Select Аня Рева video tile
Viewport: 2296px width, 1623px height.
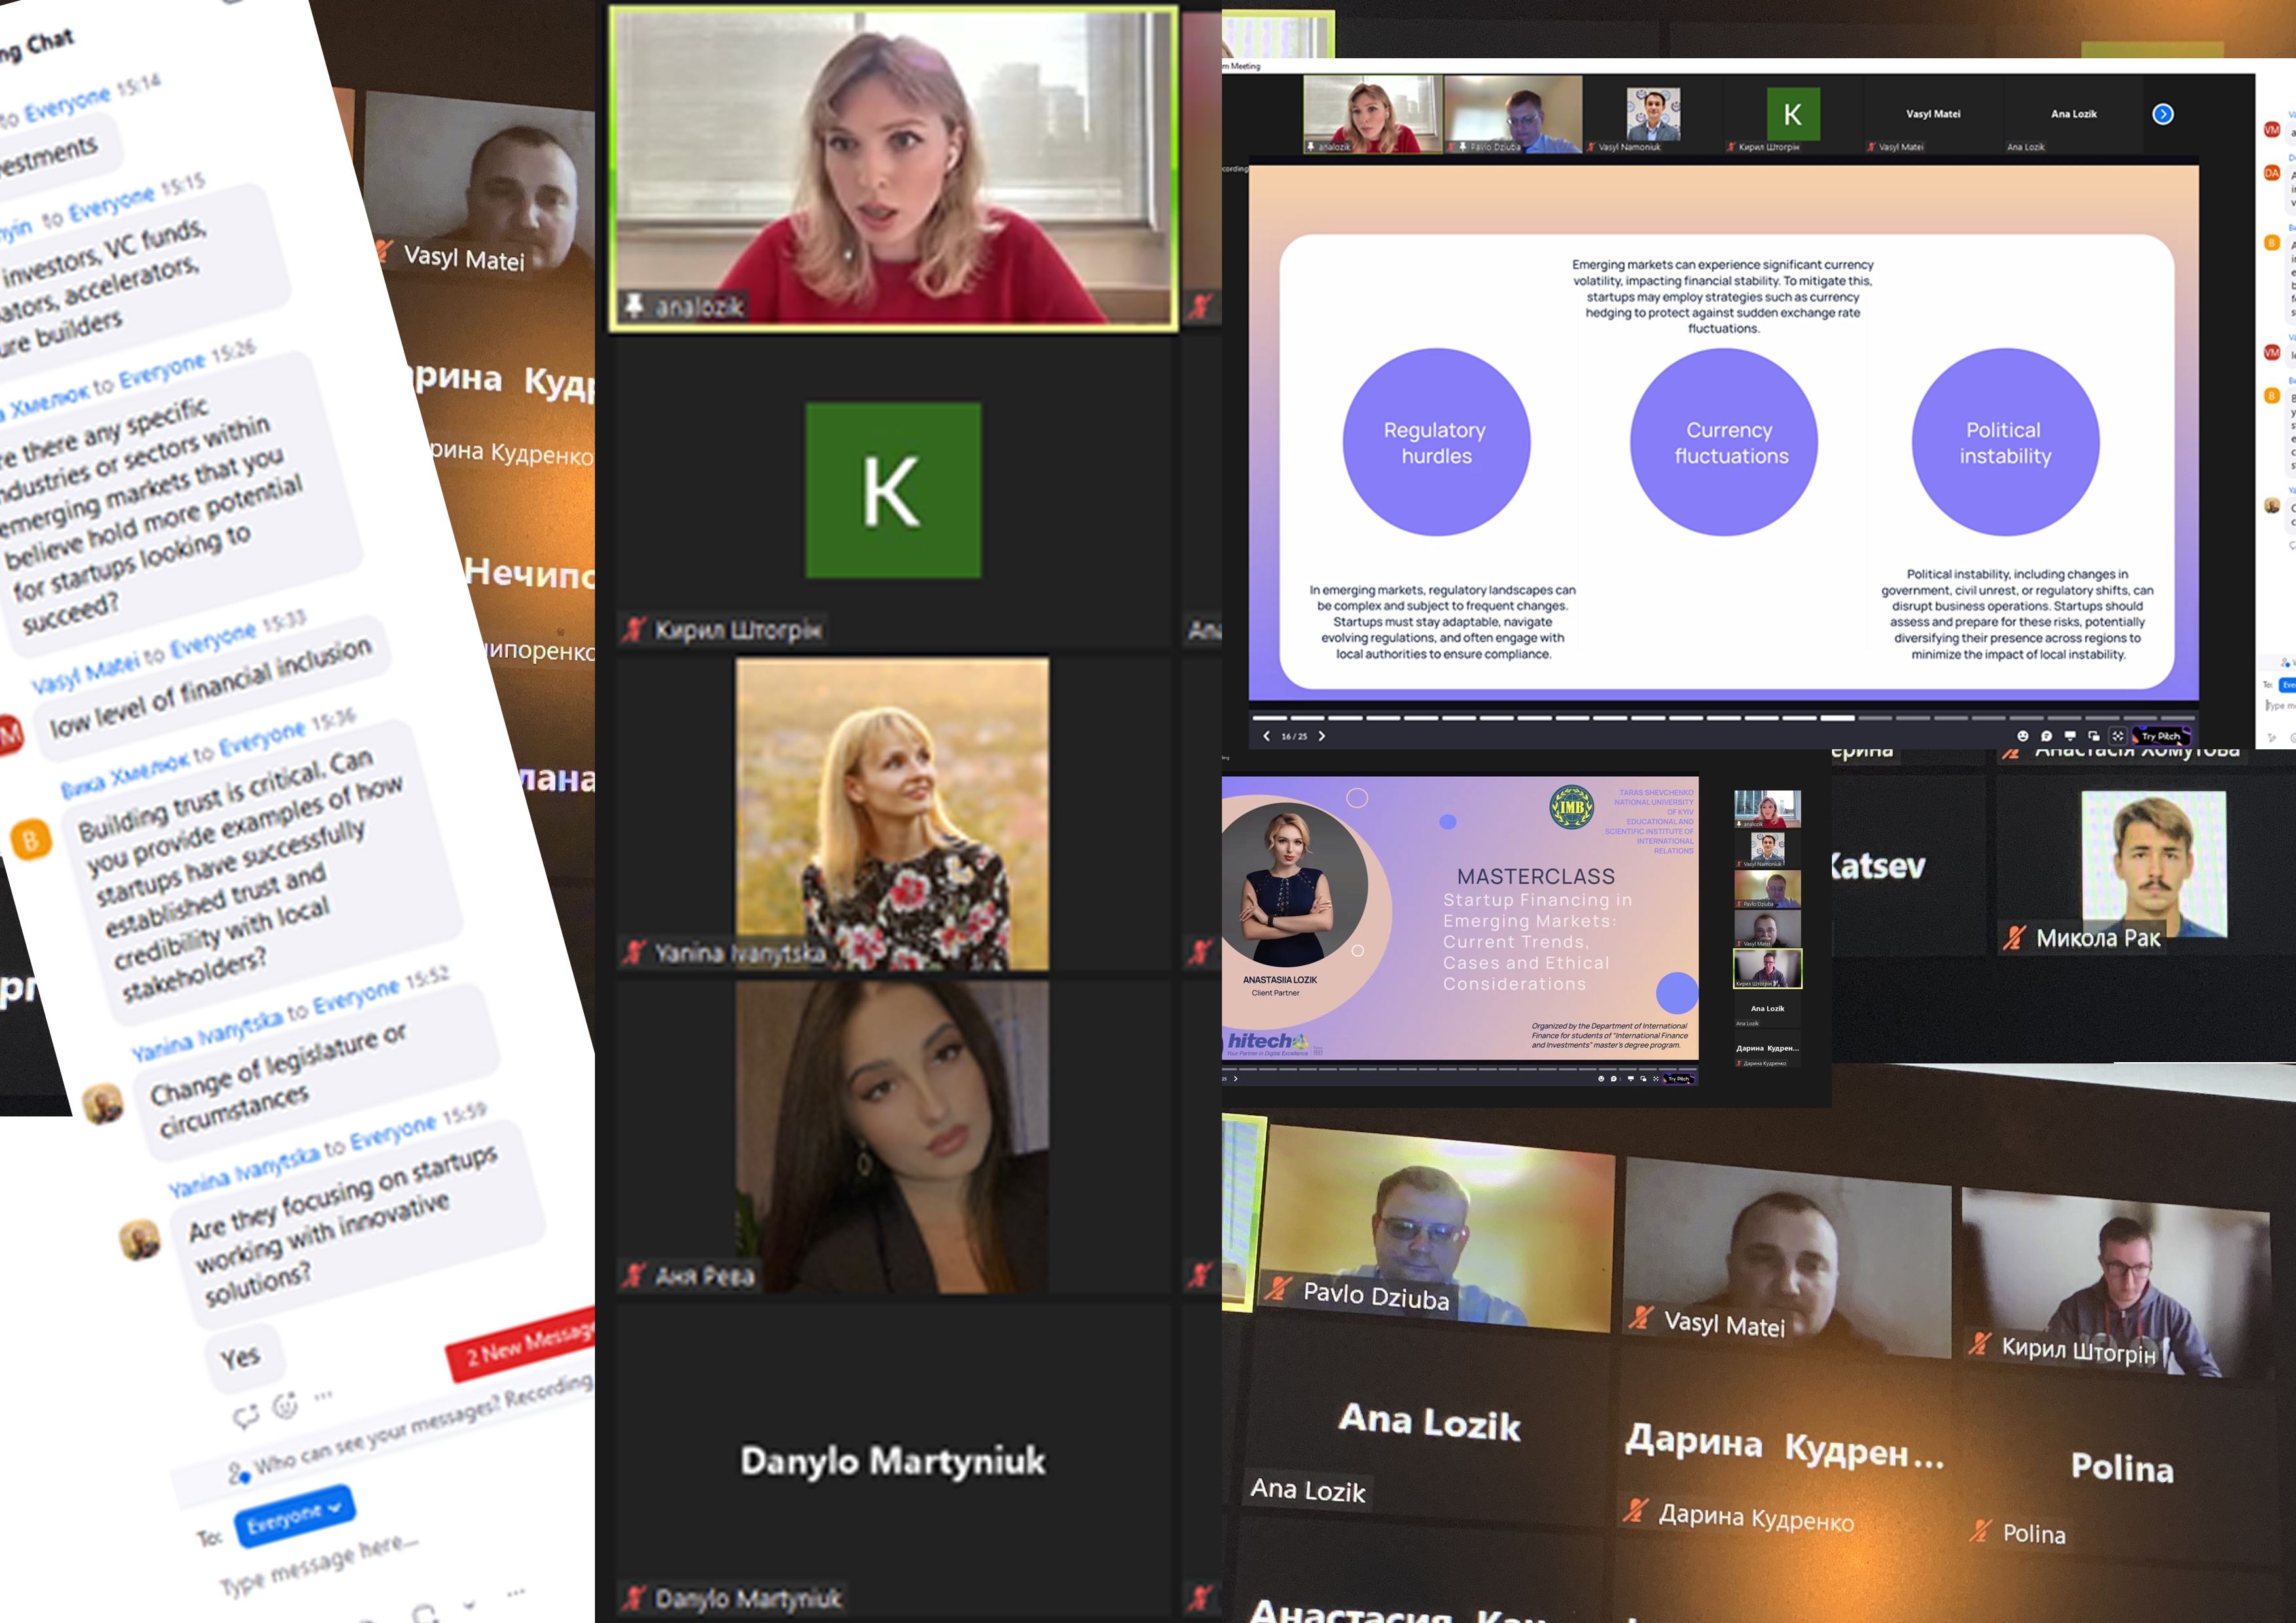892,1137
